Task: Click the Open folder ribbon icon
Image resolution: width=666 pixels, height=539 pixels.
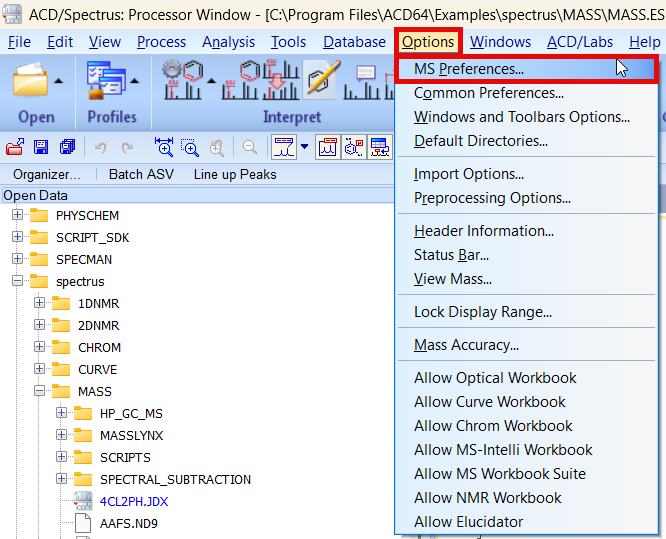Action: coord(30,80)
